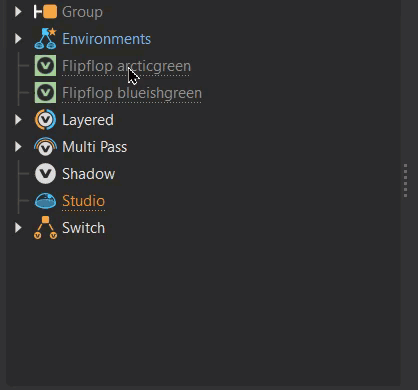The width and height of the screenshot is (418, 390).
Task: Select the Flipflop arcticgreen green V icon
Action: (x=45, y=66)
